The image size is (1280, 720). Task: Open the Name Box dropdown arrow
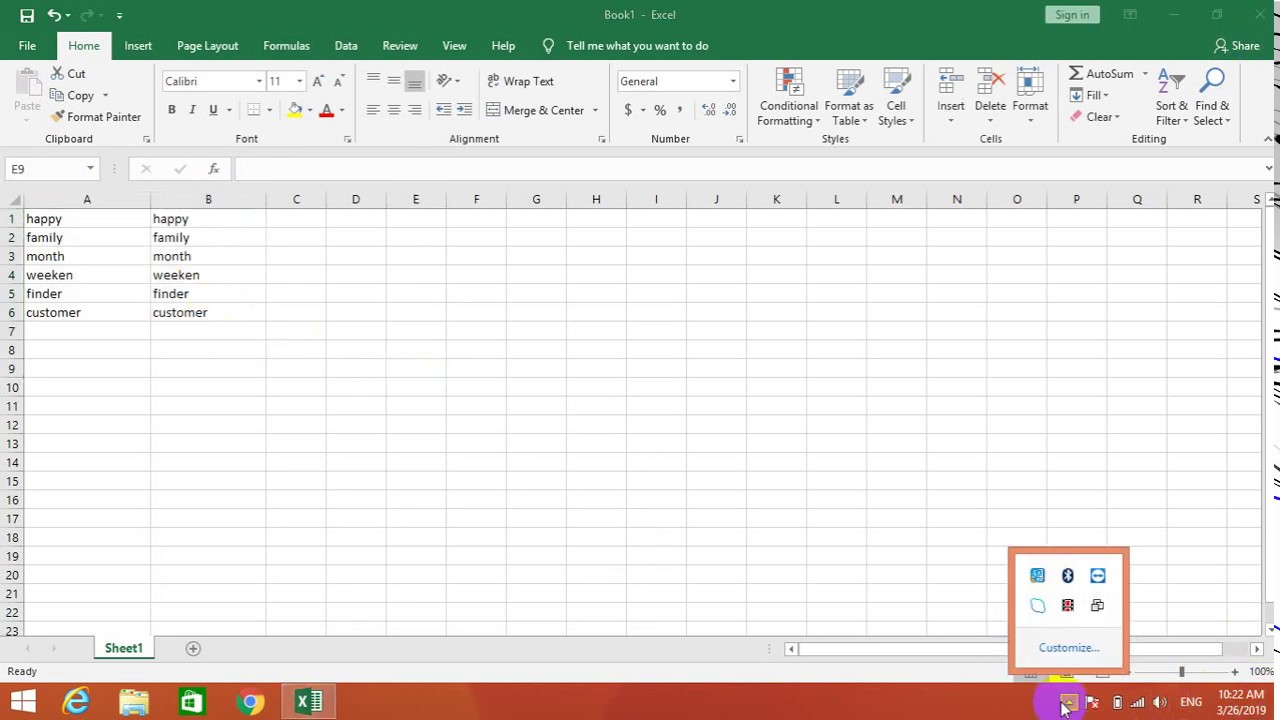pos(90,169)
